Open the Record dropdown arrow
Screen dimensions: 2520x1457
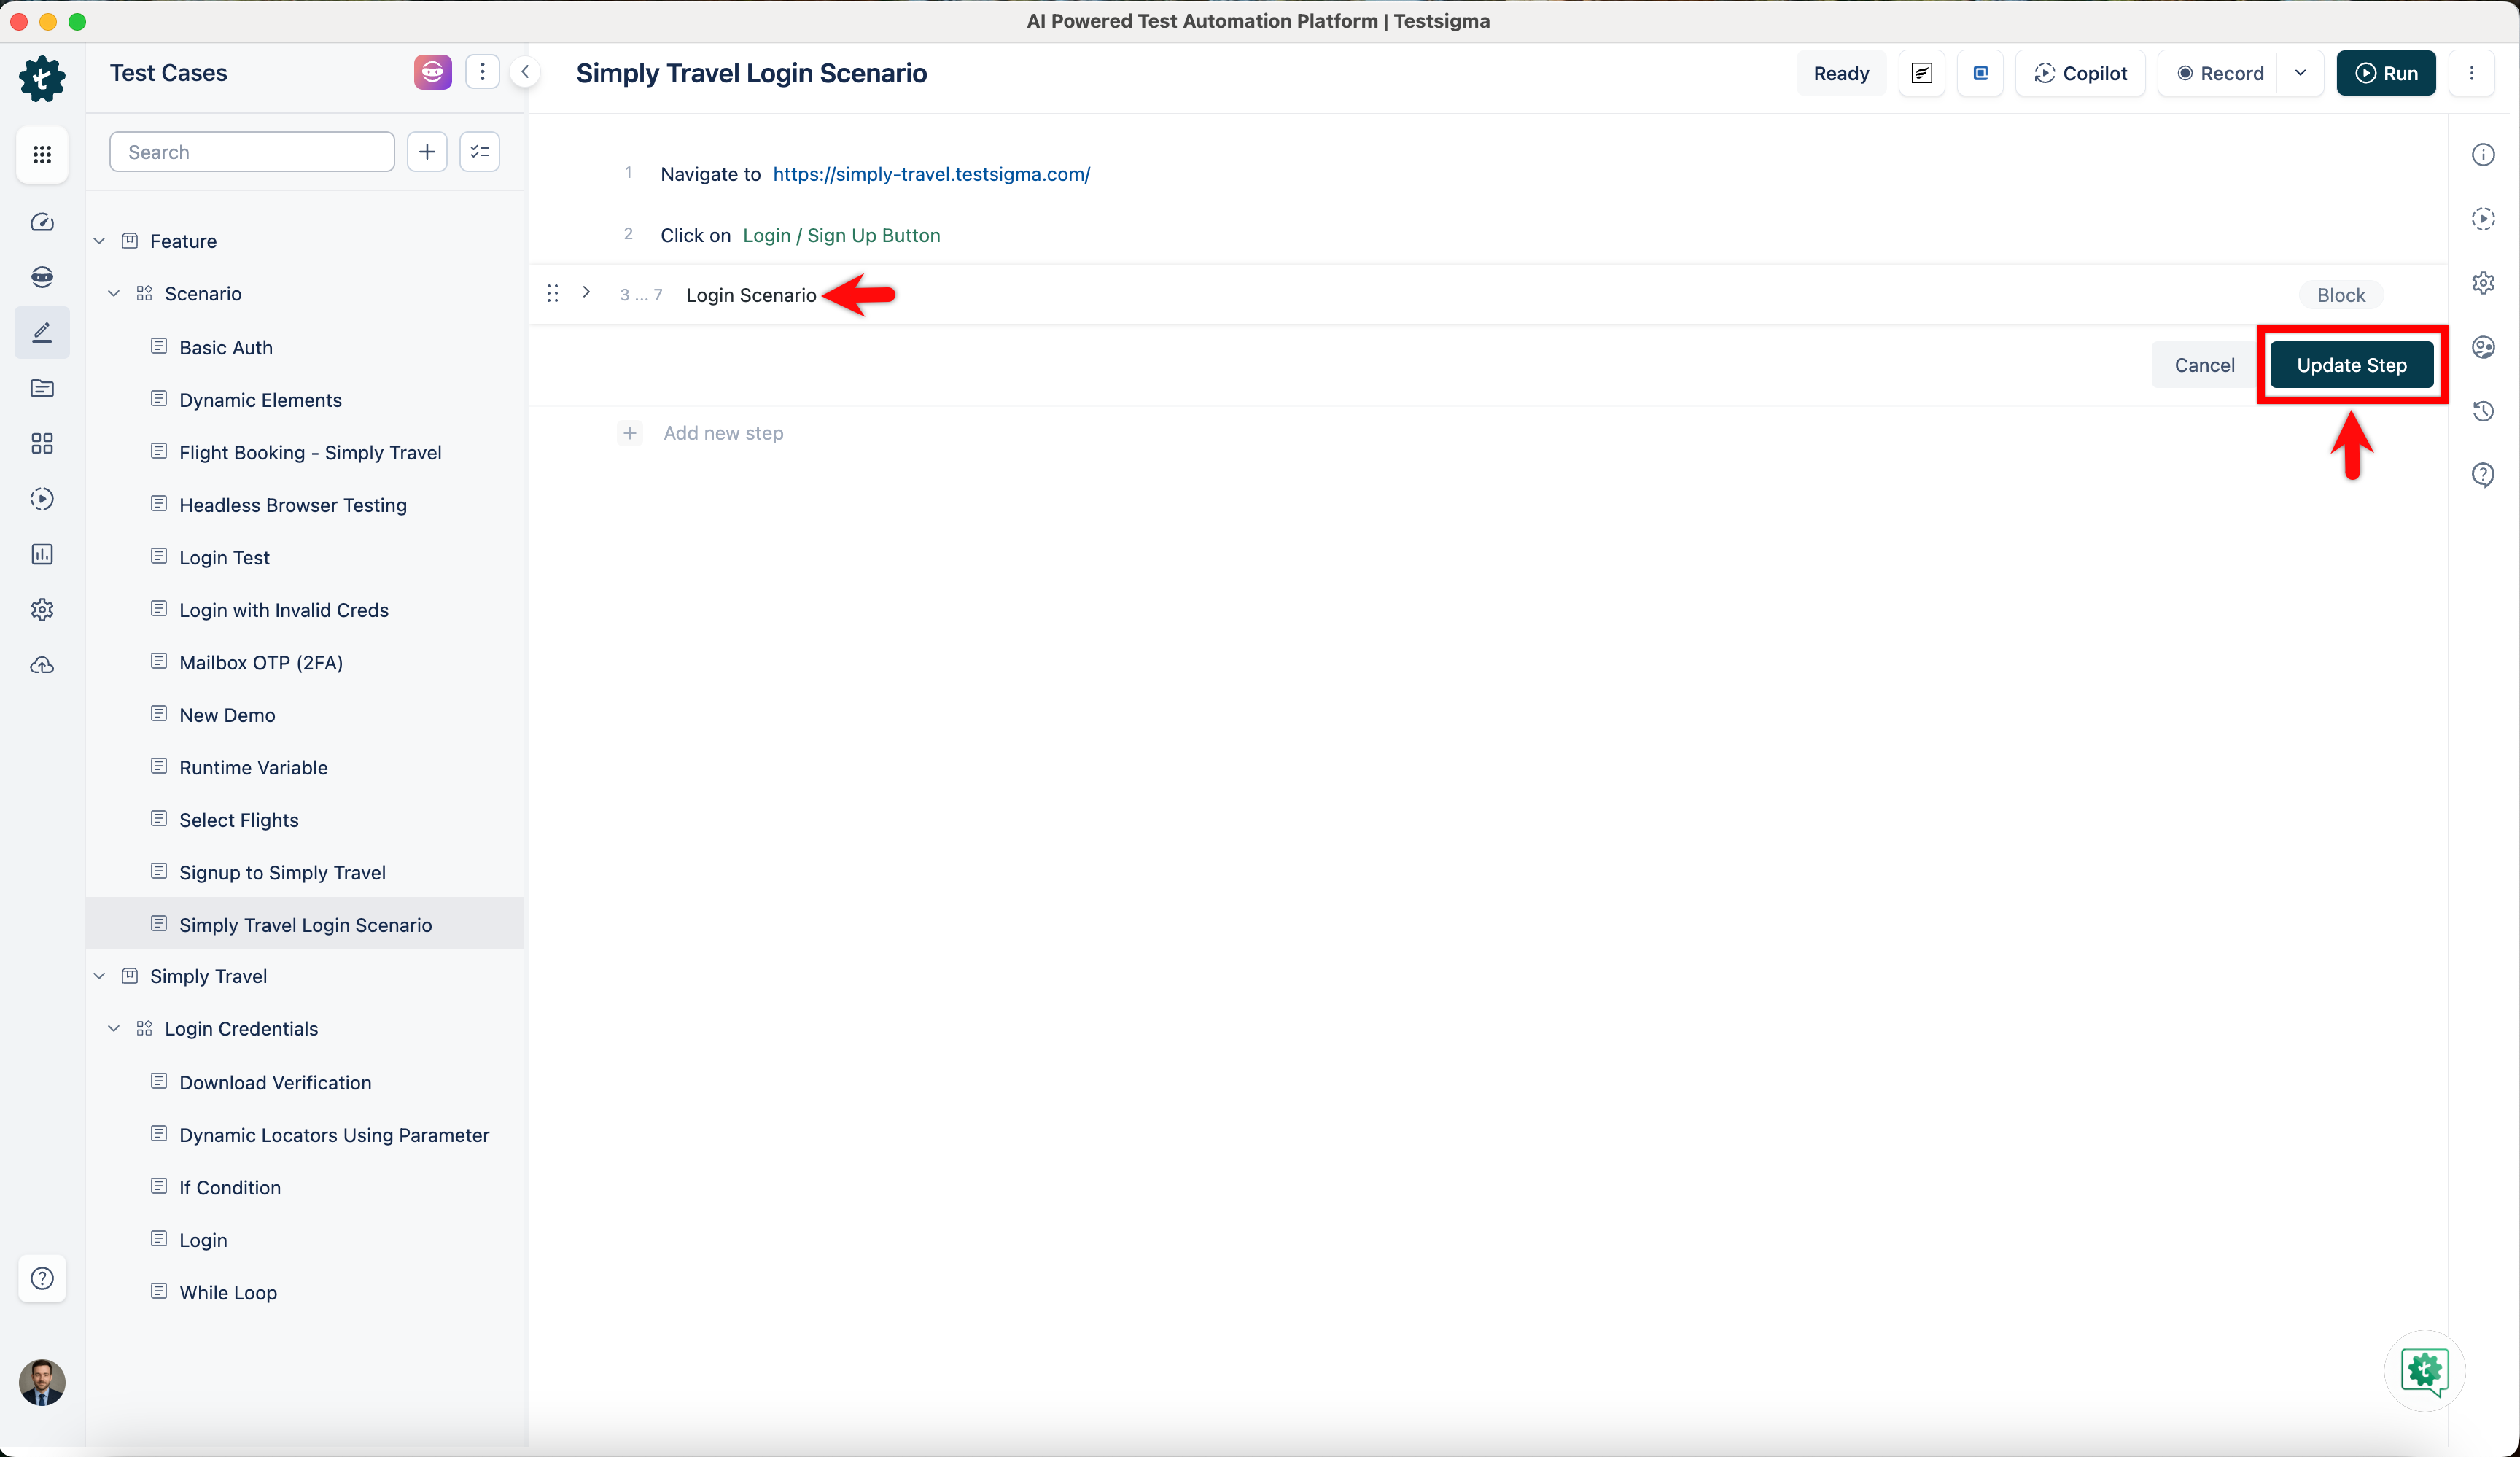[2300, 73]
